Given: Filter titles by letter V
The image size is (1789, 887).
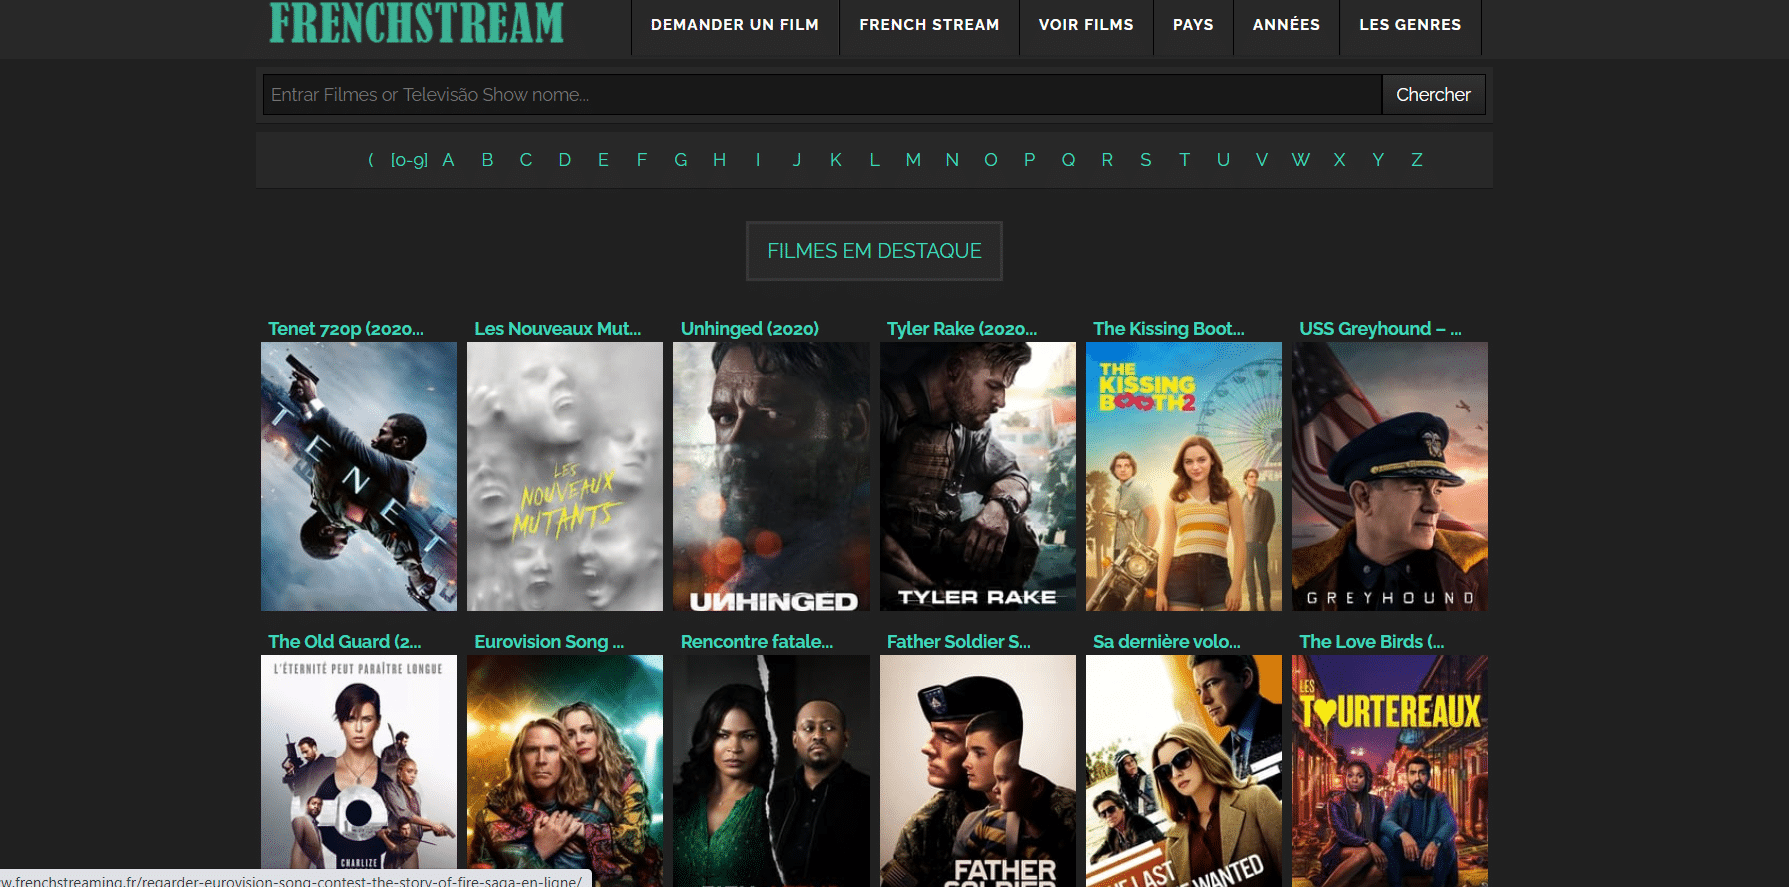Looking at the screenshot, I should (1262, 160).
